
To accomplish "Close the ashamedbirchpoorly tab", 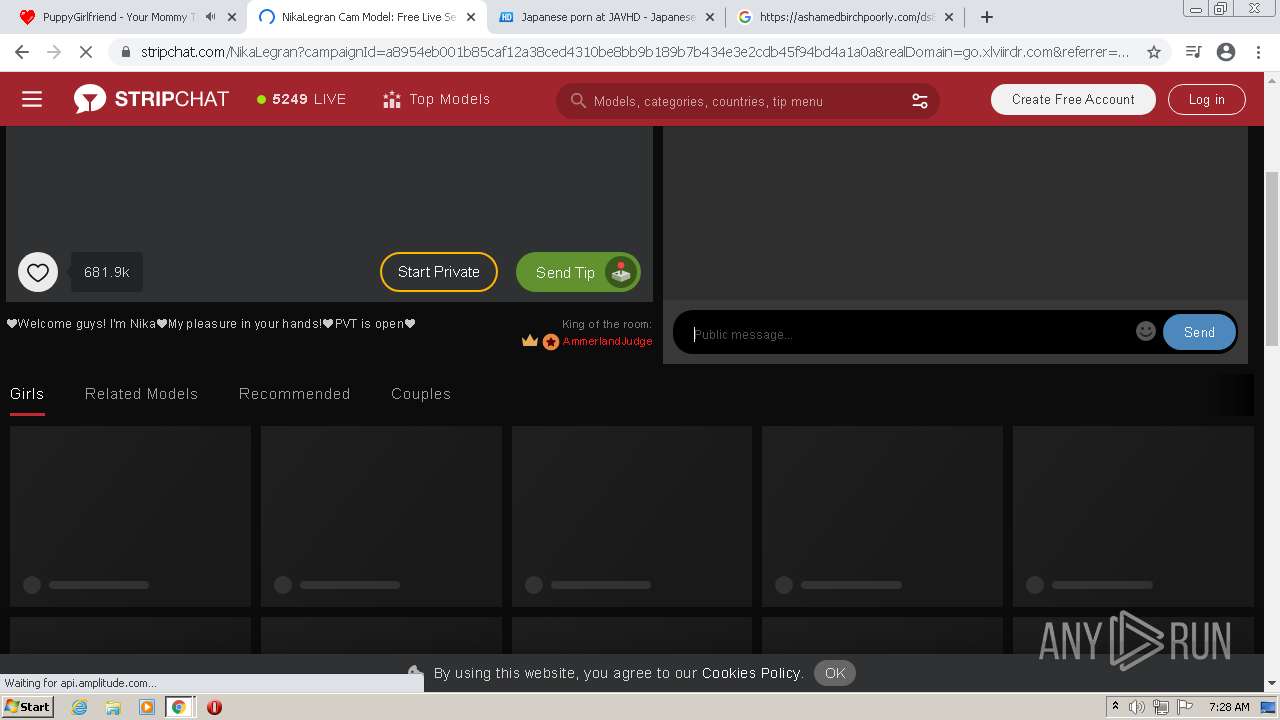I will [x=949, y=17].
